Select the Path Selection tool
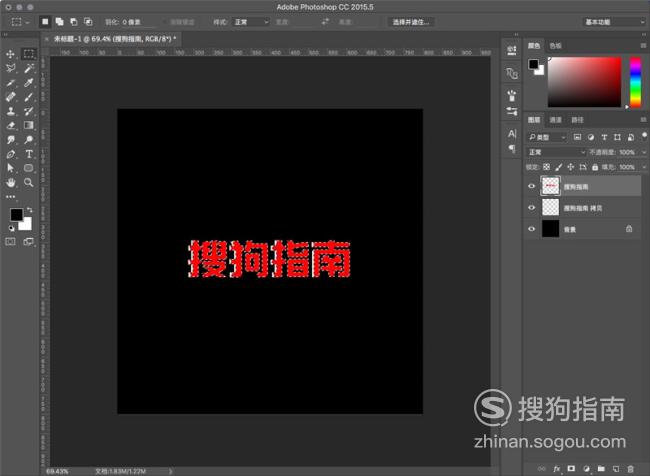The image size is (650, 476). [x=11, y=168]
